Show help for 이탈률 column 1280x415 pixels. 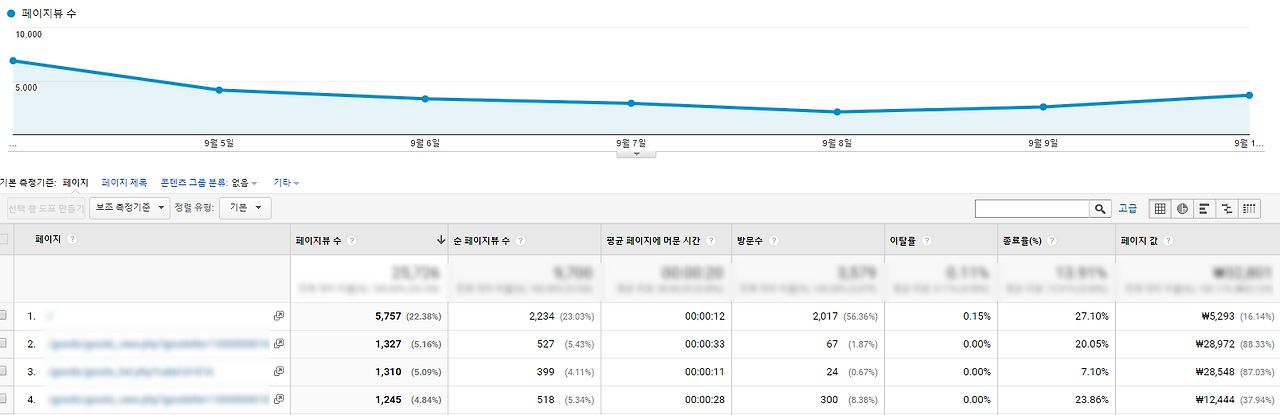927,241
